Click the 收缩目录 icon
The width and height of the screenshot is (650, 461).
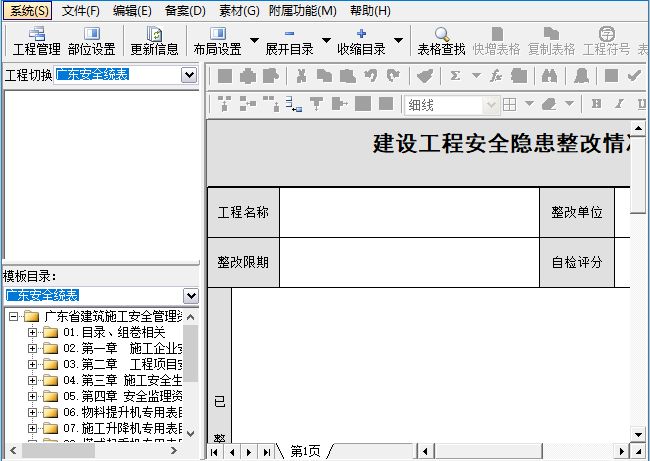pyautogui.click(x=361, y=41)
